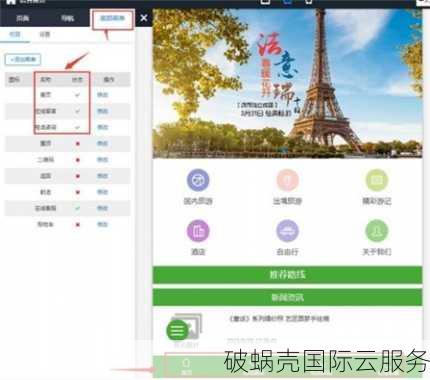
Task: Toggle the status checkmark of the third menu row
Action: 77,127
